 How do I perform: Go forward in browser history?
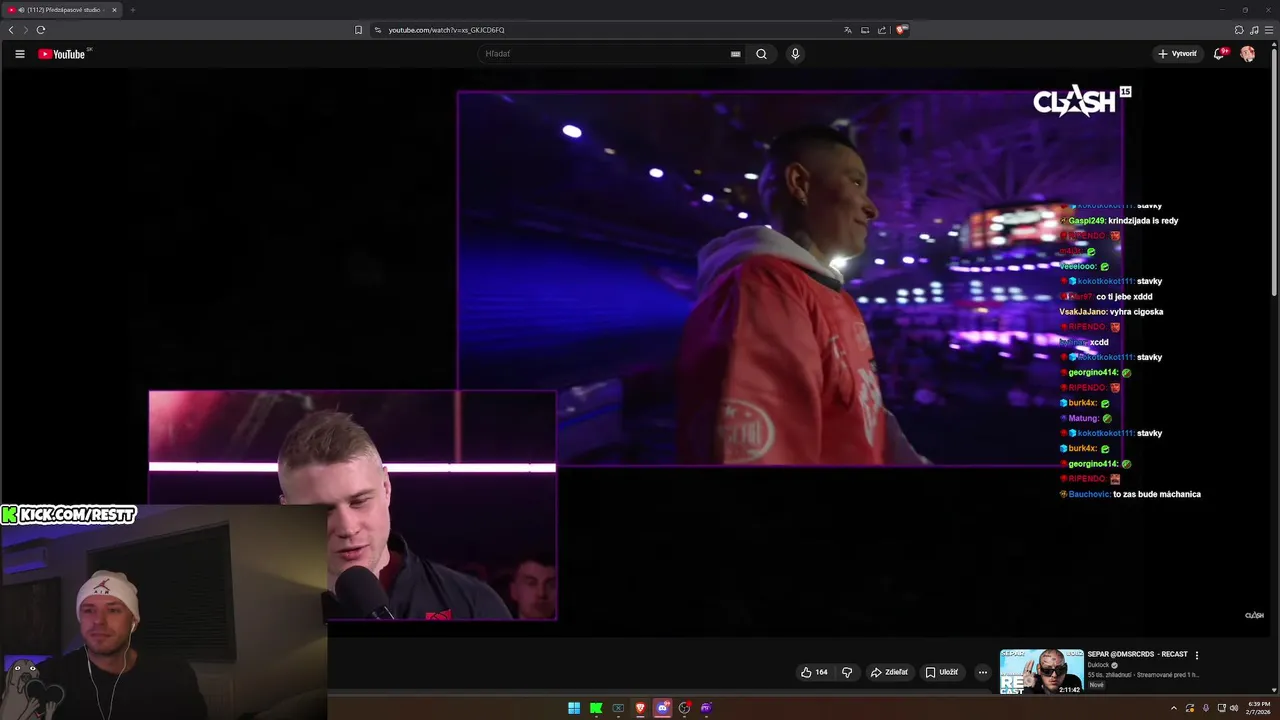(x=26, y=30)
